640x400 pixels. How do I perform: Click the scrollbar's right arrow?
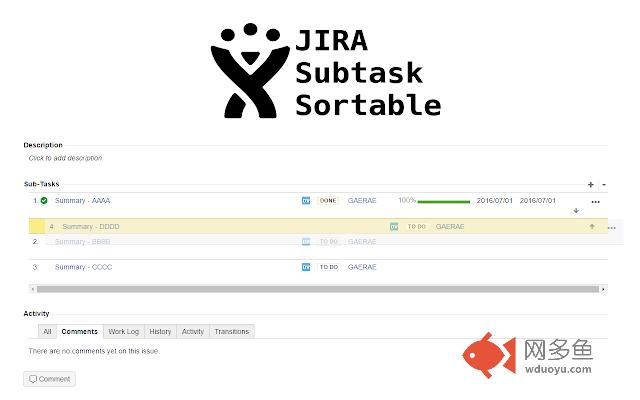603,289
